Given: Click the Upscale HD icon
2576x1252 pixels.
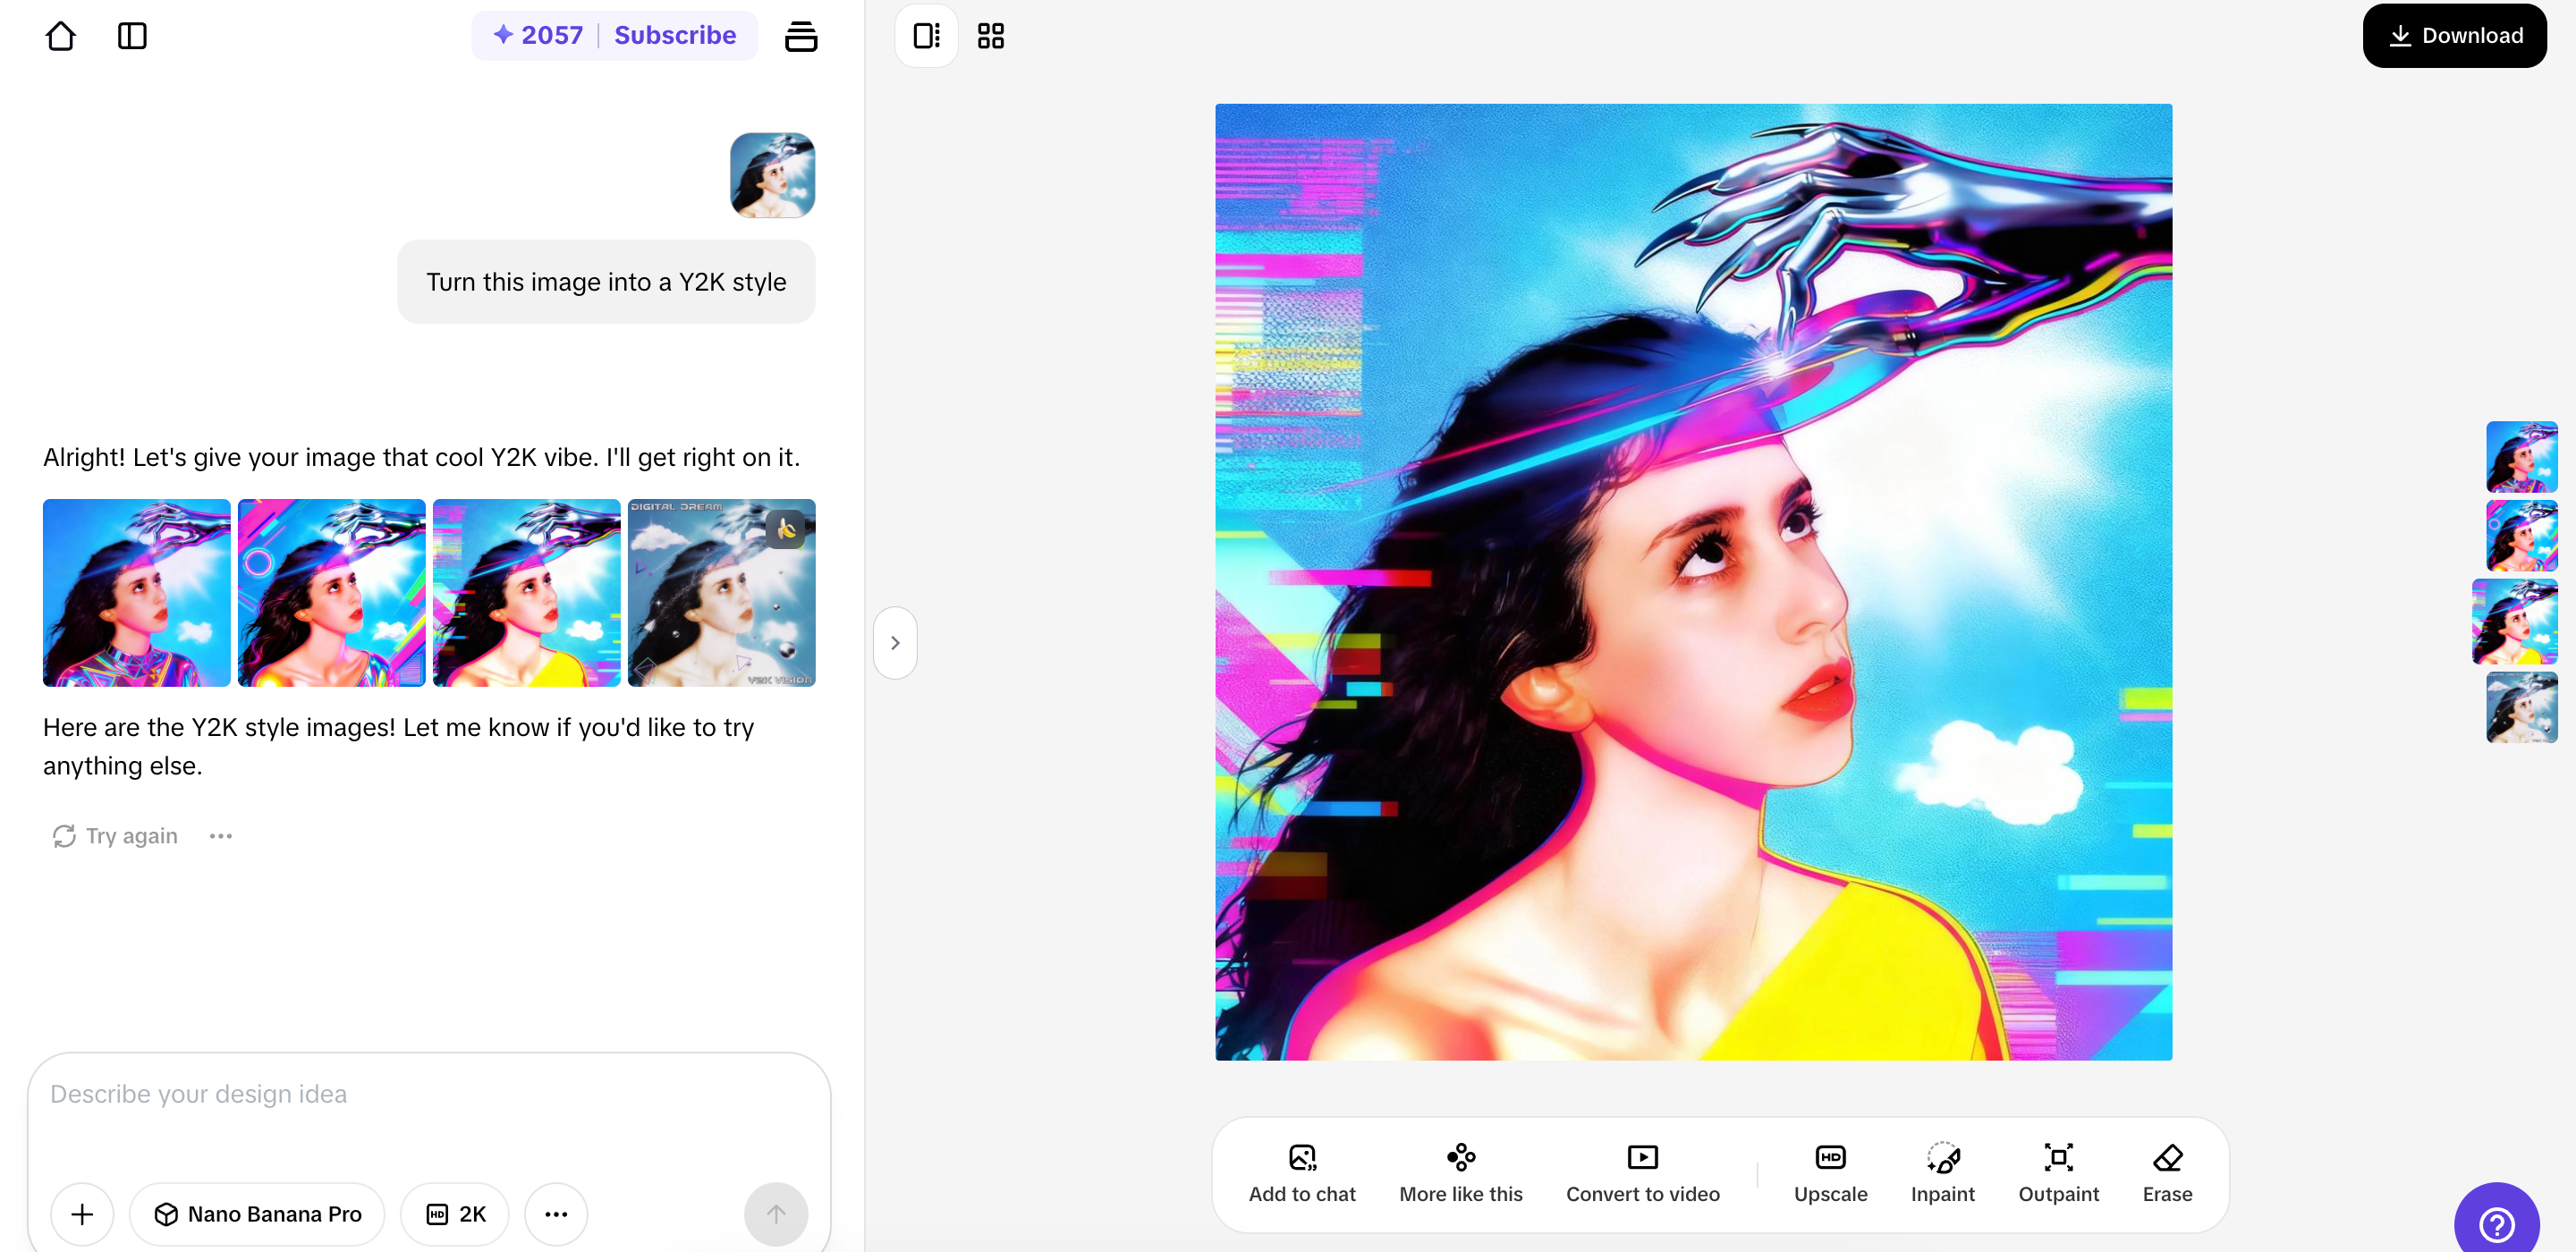Looking at the screenshot, I should tap(1829, 1157).
